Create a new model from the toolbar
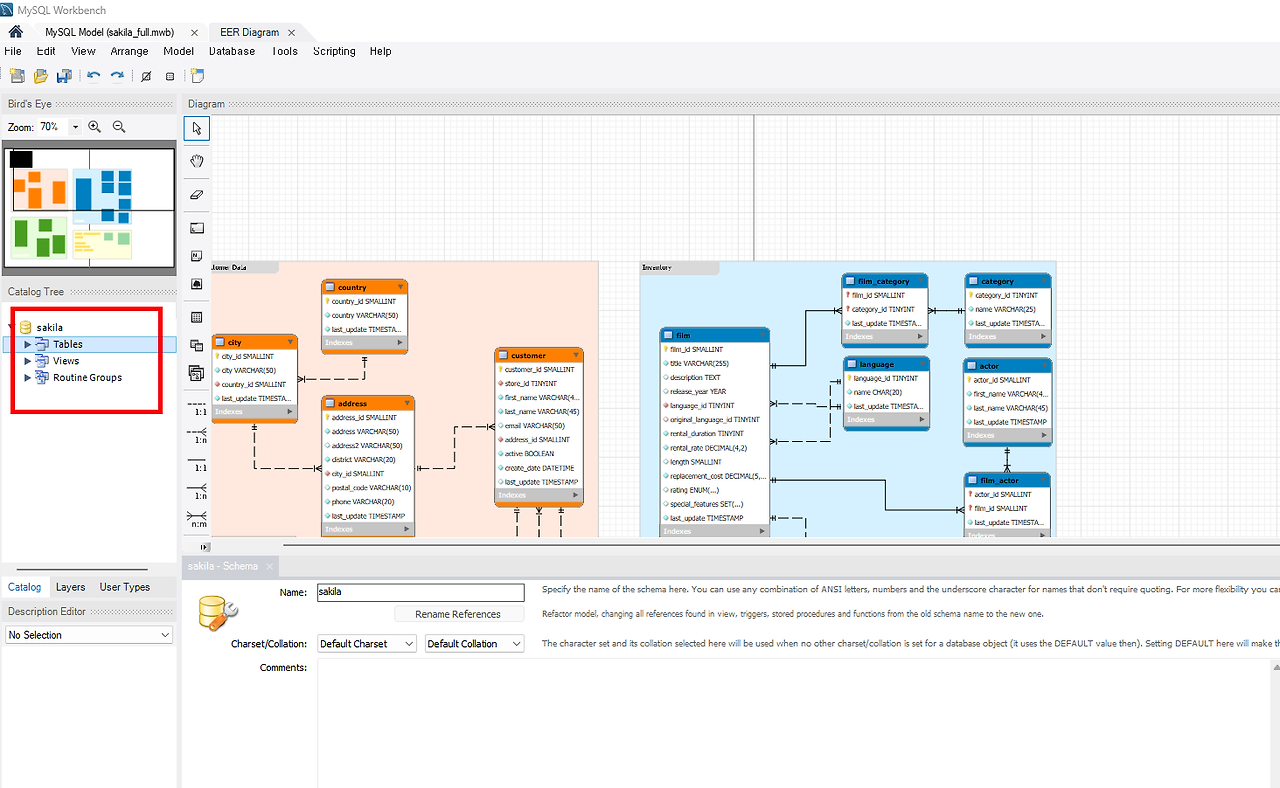Image resolution: width=1280 pixels, height=788 pixels. (x=17, y=76)
